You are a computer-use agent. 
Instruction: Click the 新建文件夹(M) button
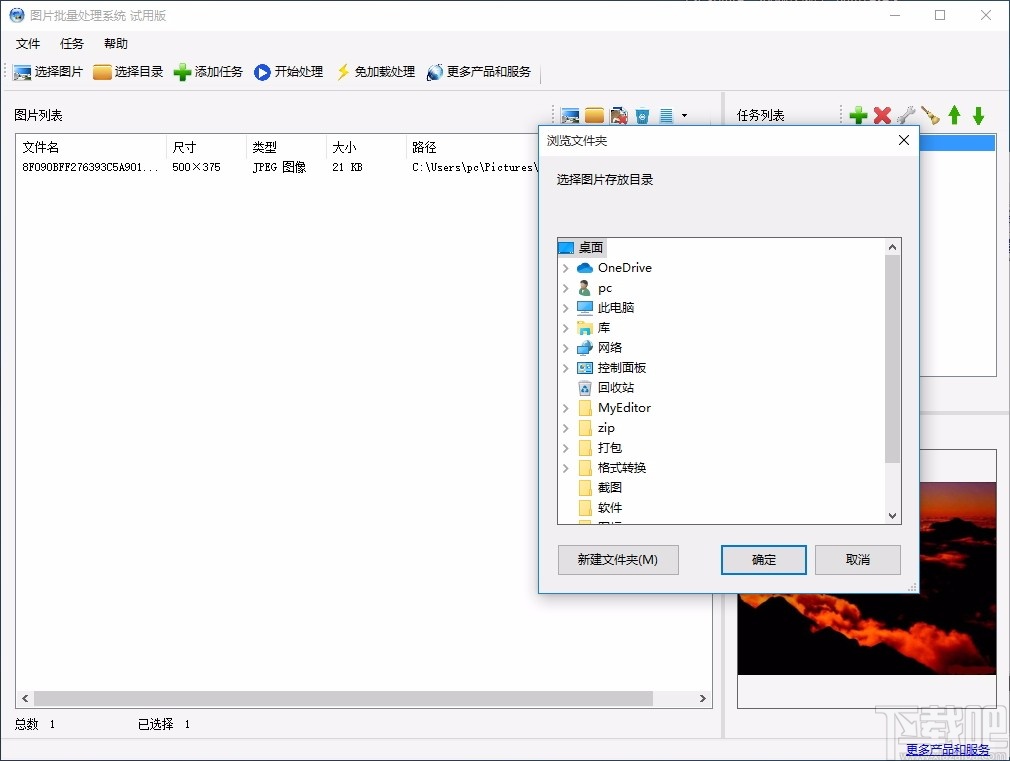(617, 560)
